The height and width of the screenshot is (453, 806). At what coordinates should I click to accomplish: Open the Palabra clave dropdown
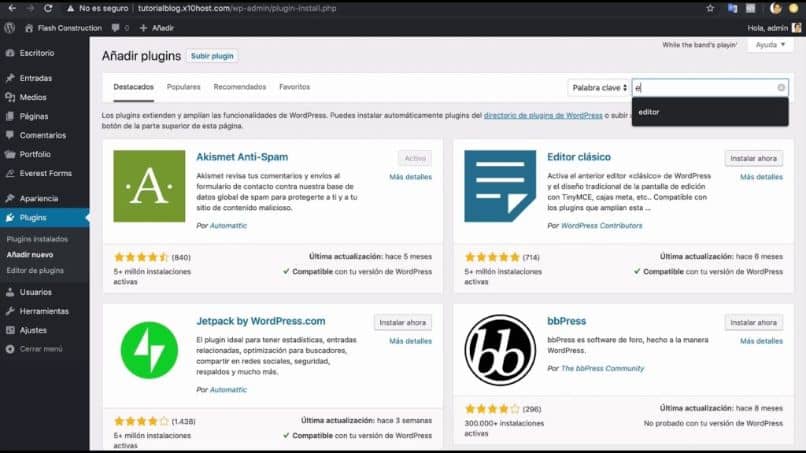599,87
